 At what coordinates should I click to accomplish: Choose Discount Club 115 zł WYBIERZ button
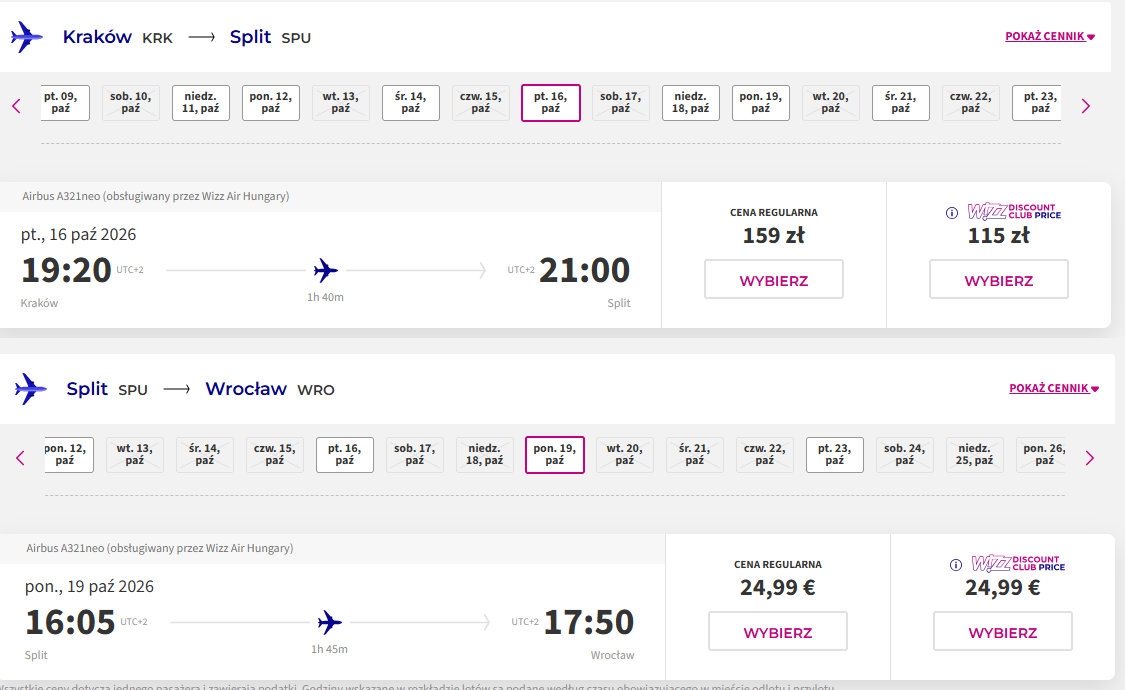(999, 280)
